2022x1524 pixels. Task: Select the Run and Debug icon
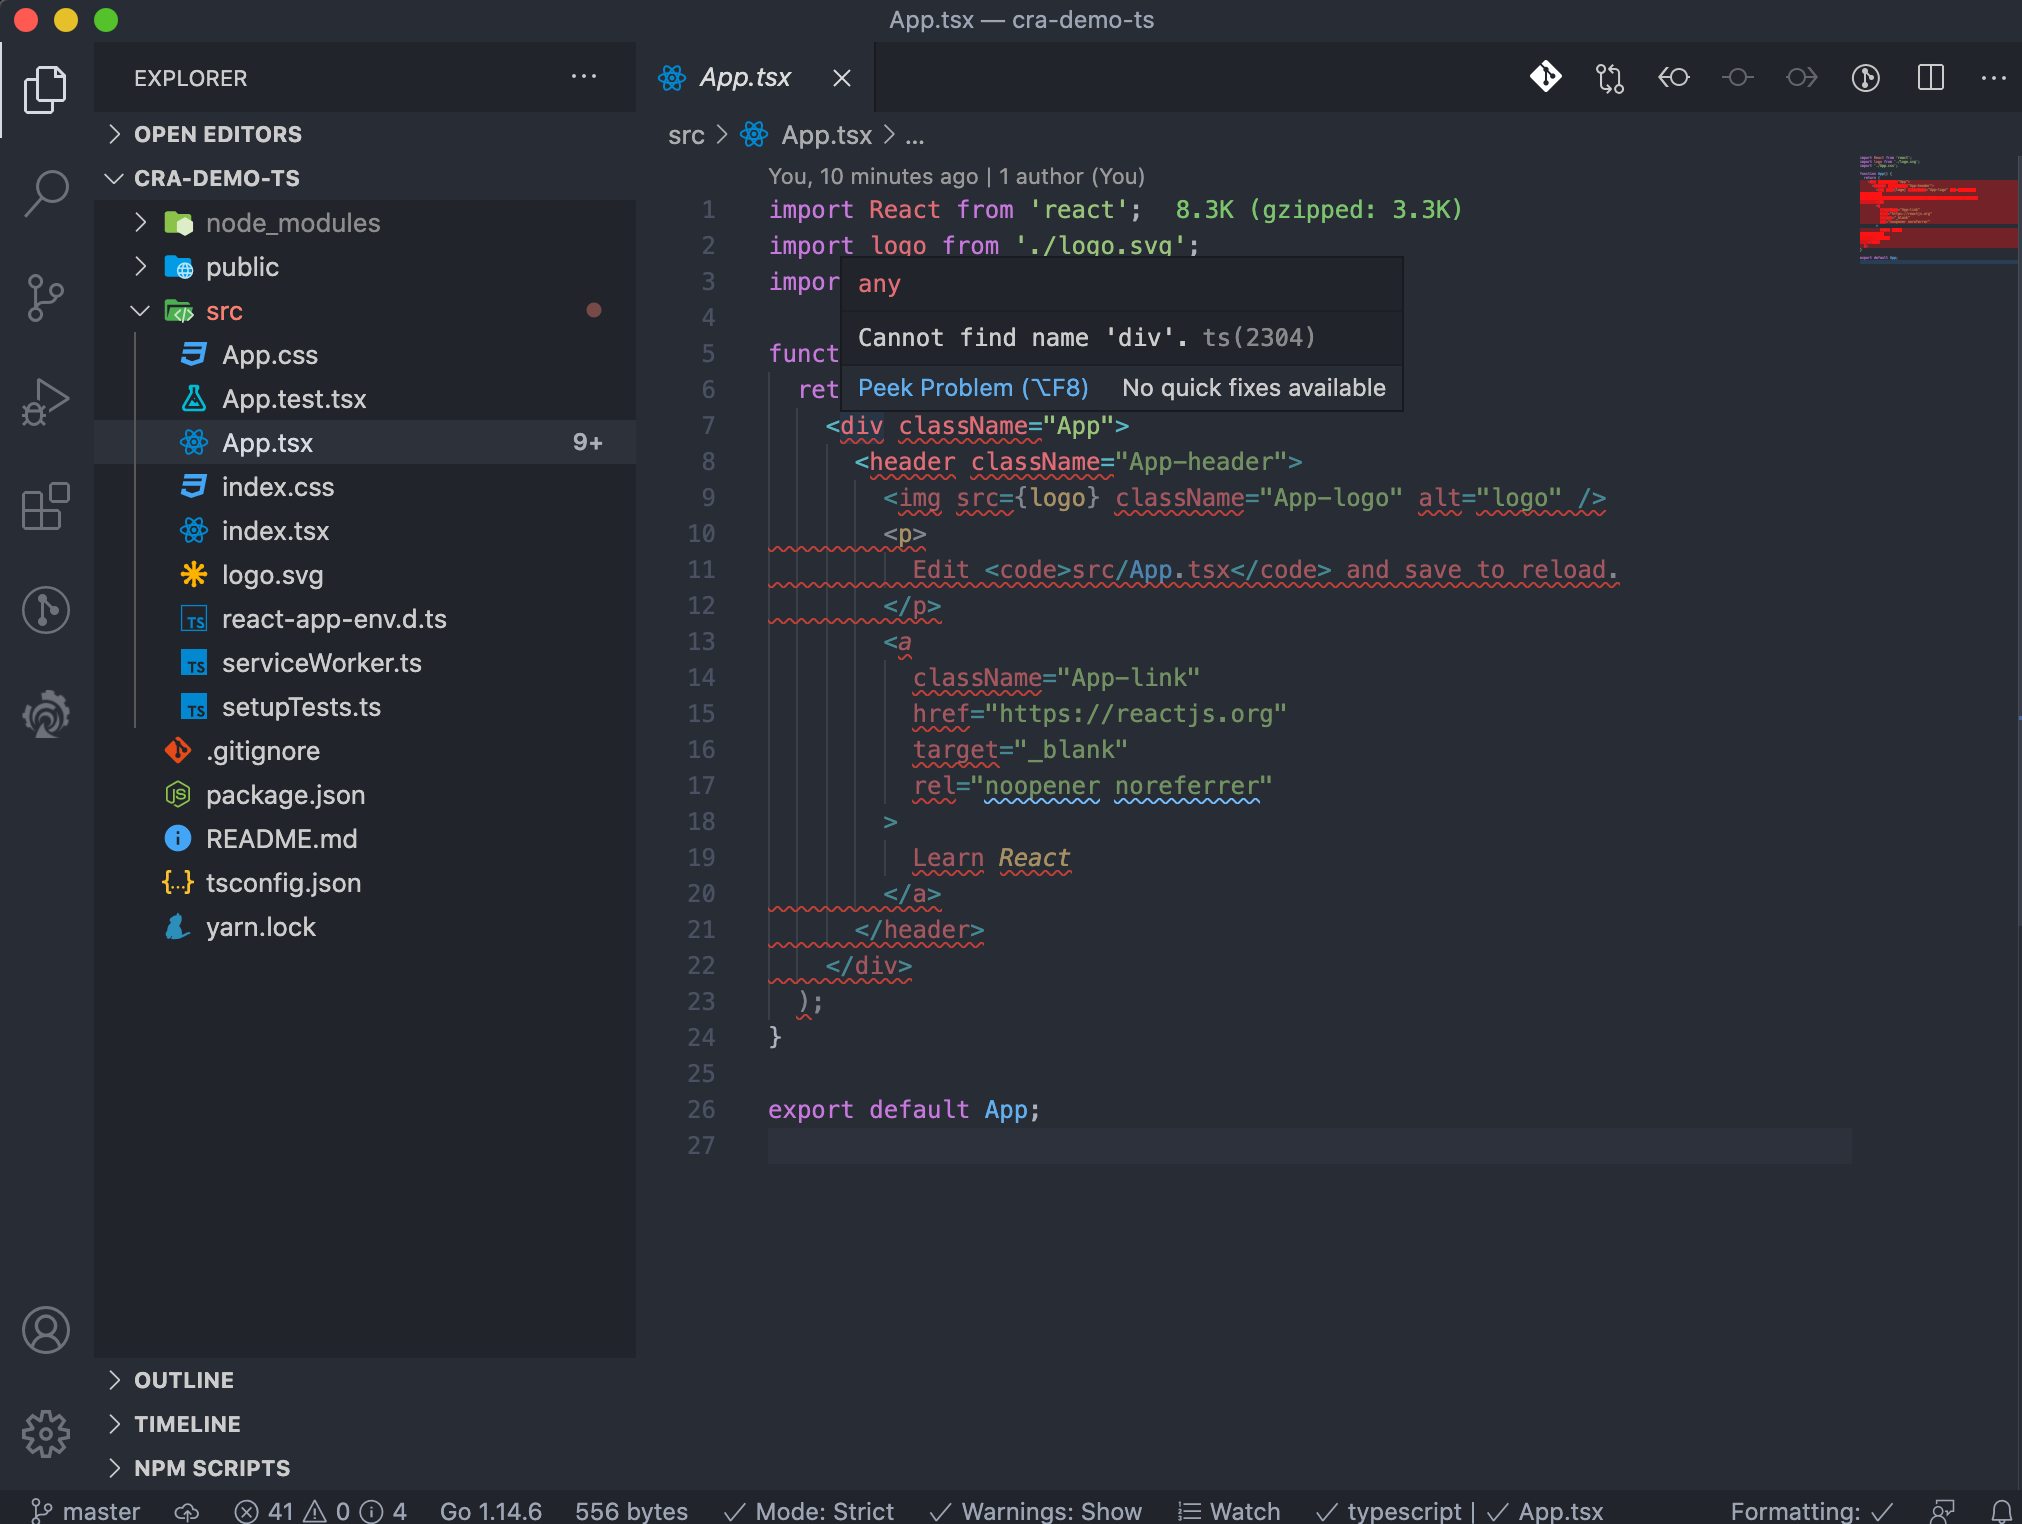[x=45, y=401]
